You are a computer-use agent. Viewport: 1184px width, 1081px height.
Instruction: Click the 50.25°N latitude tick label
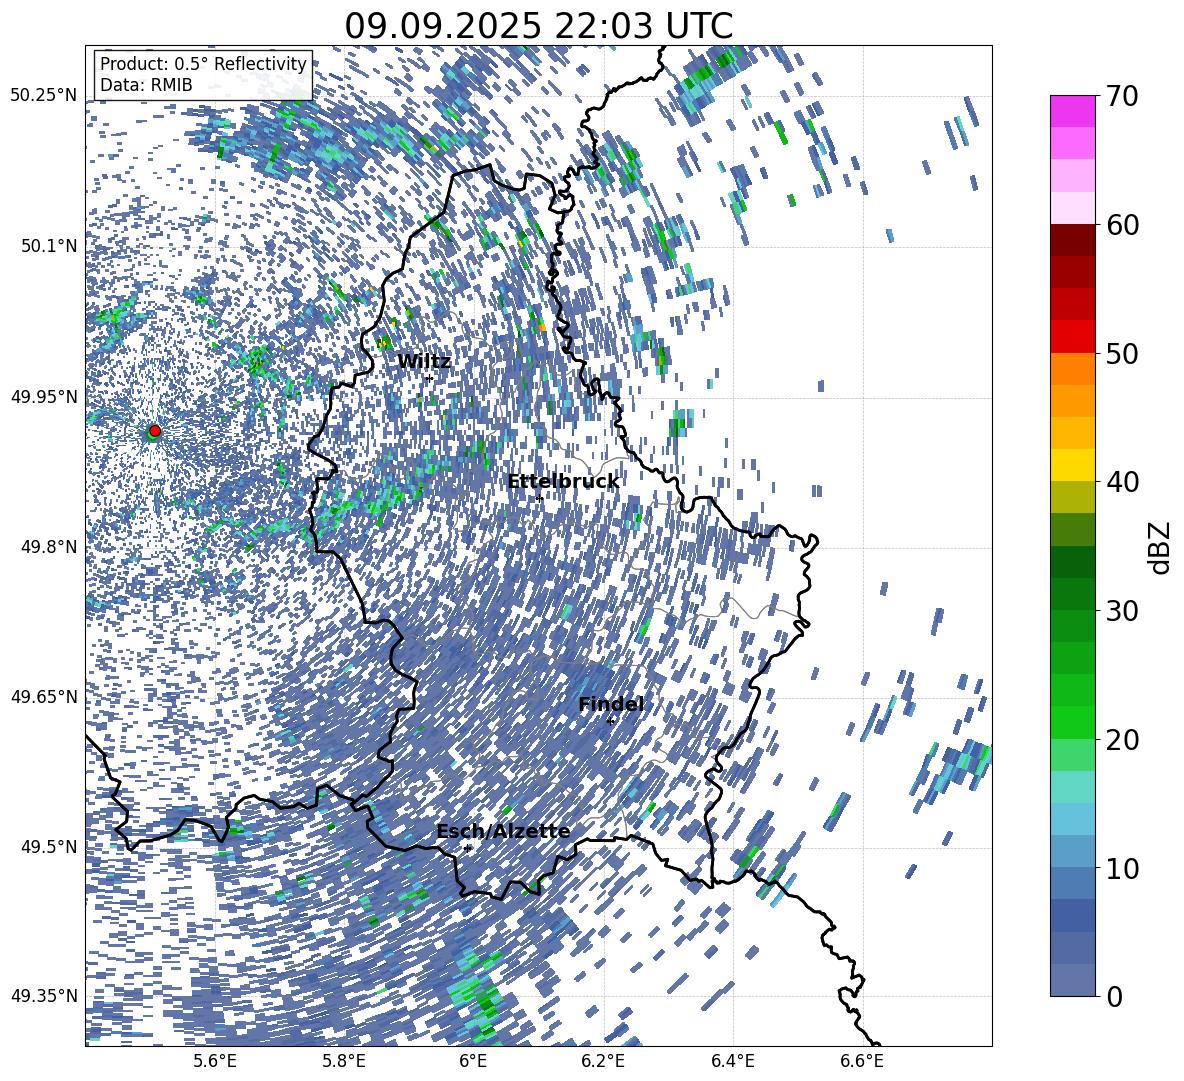(44, 96)
